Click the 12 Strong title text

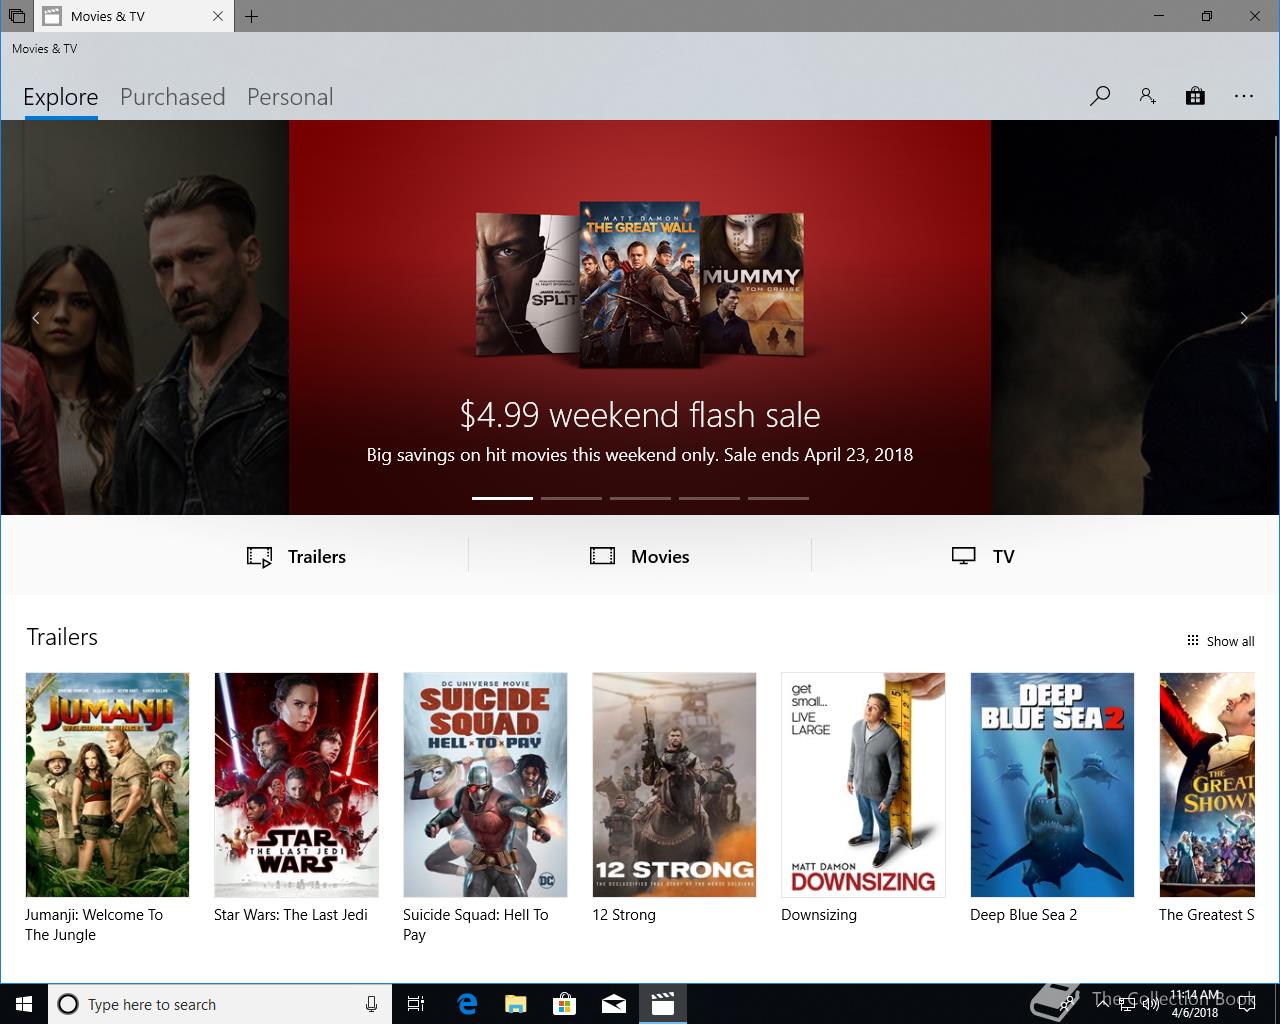pos(624,915)
